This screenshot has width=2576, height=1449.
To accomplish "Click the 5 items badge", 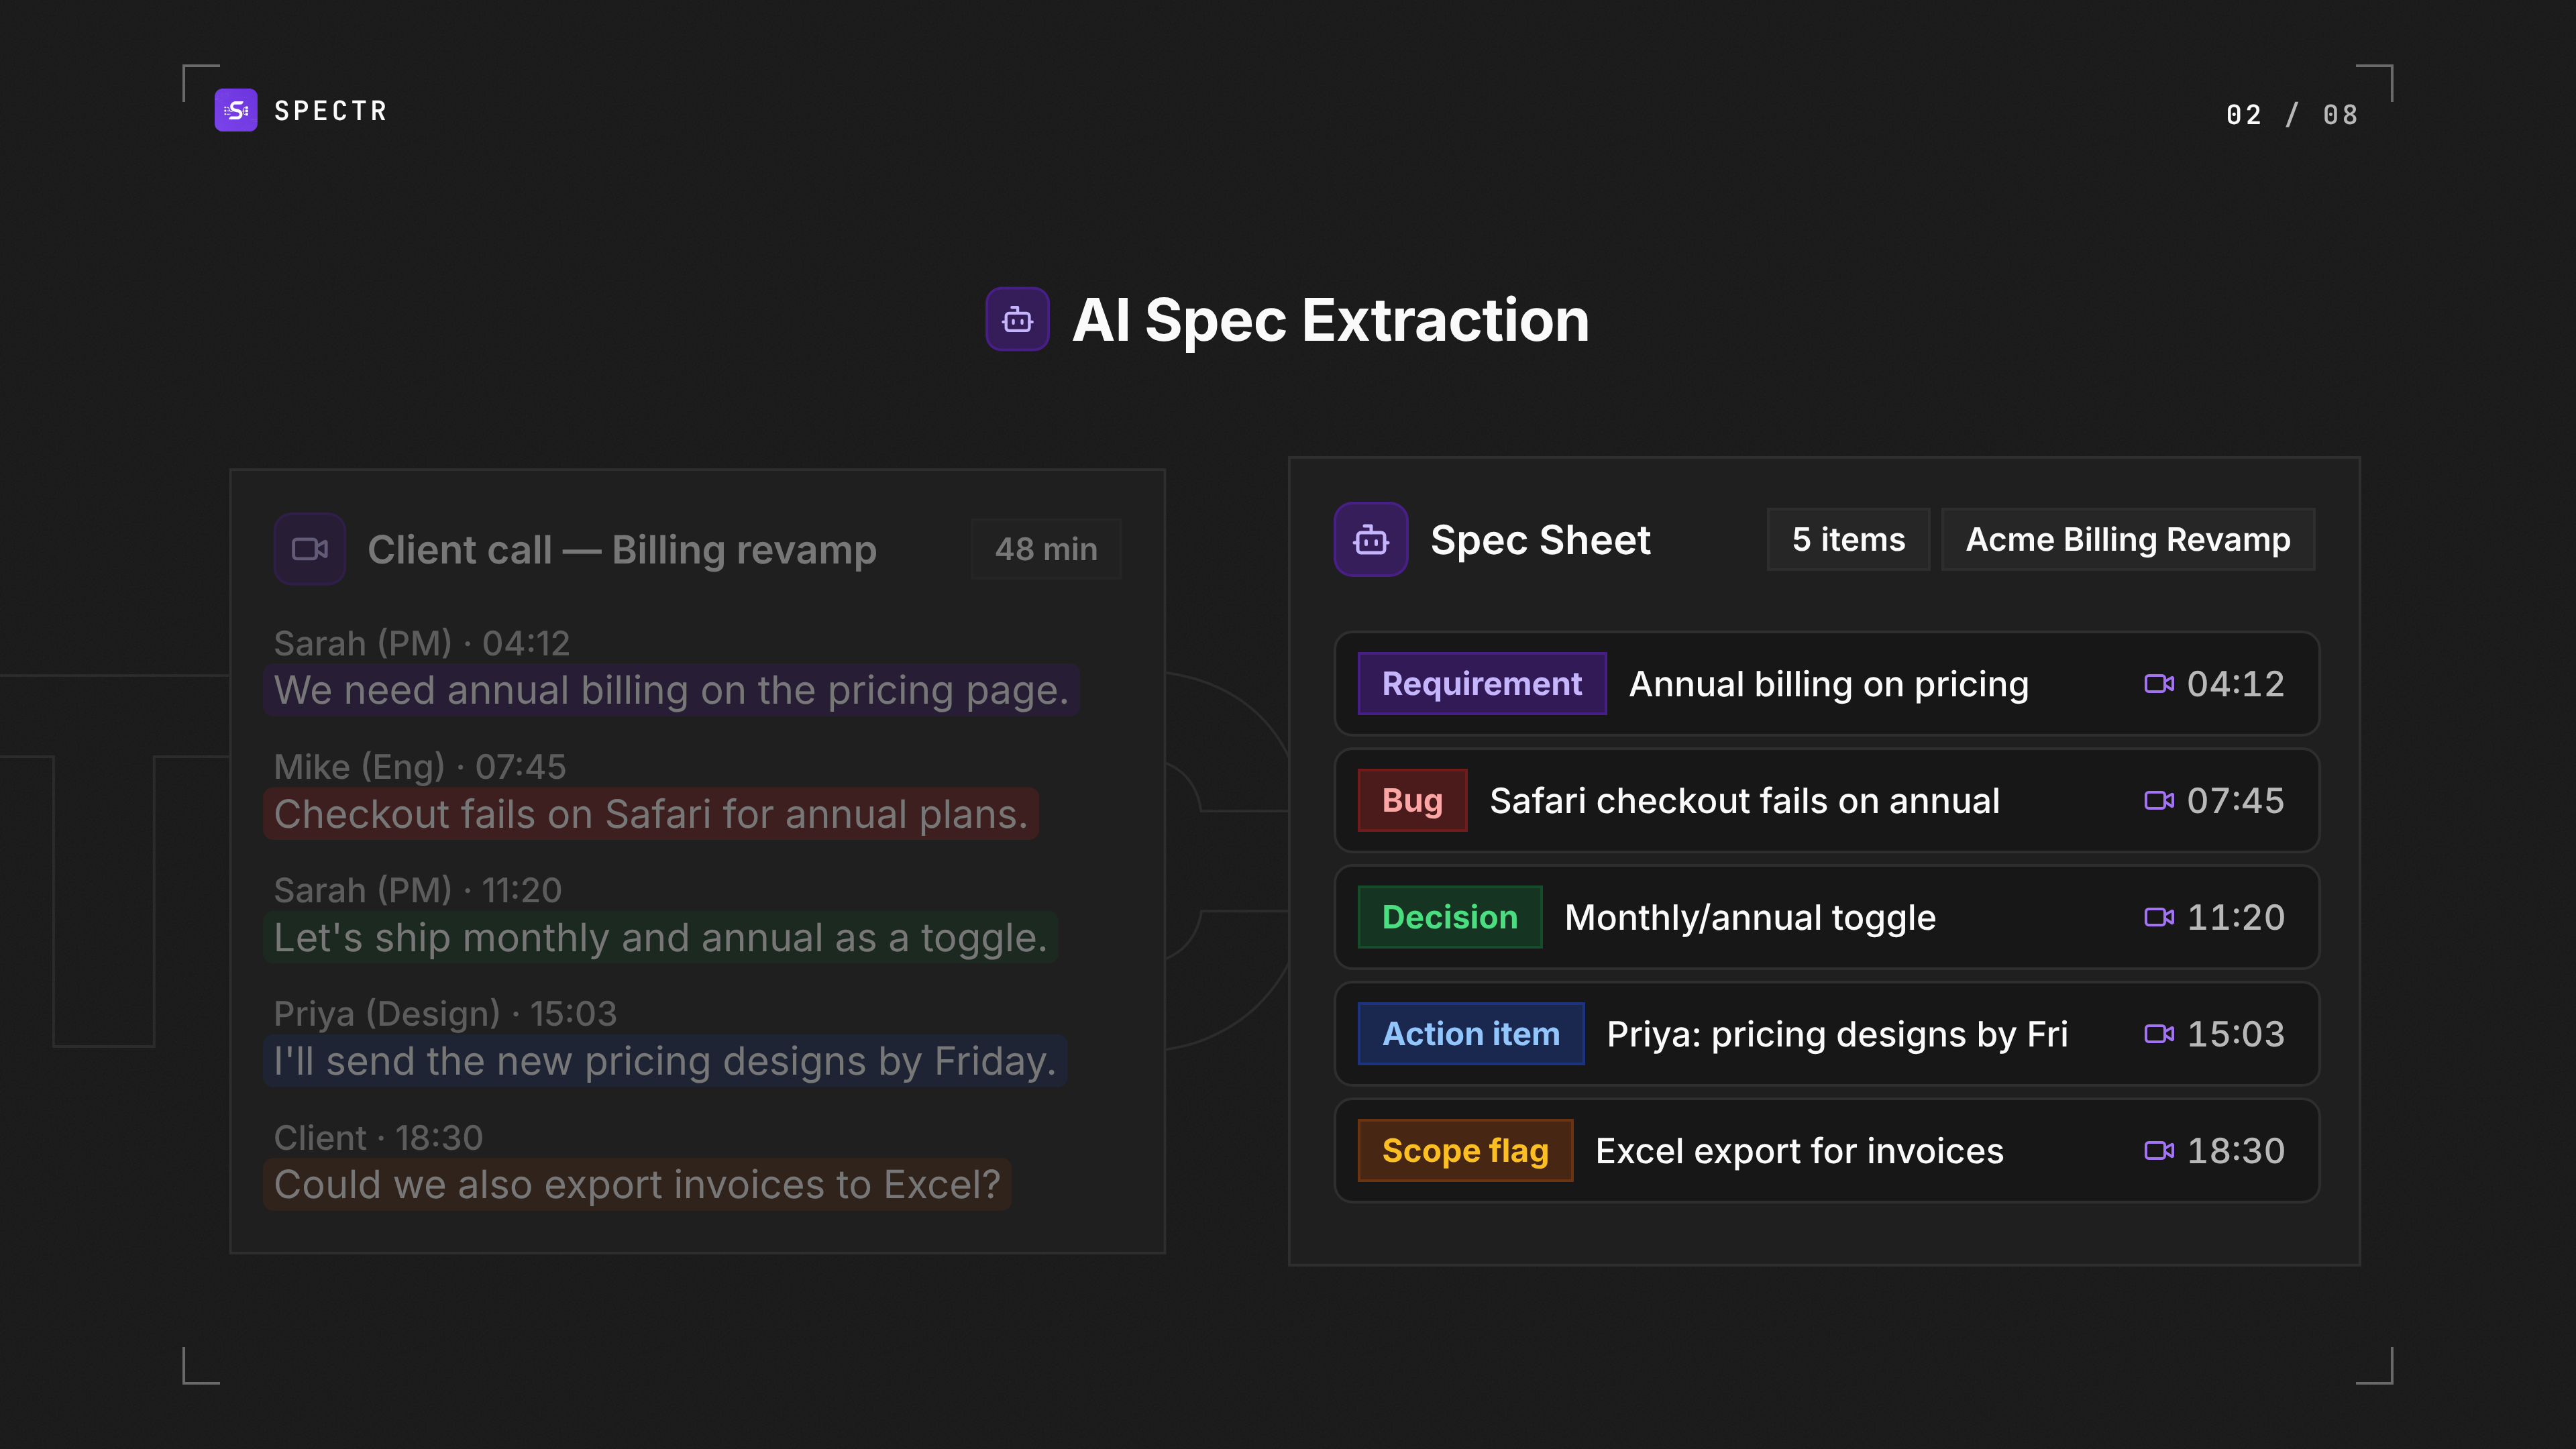I will click(x=1848, y=540).
